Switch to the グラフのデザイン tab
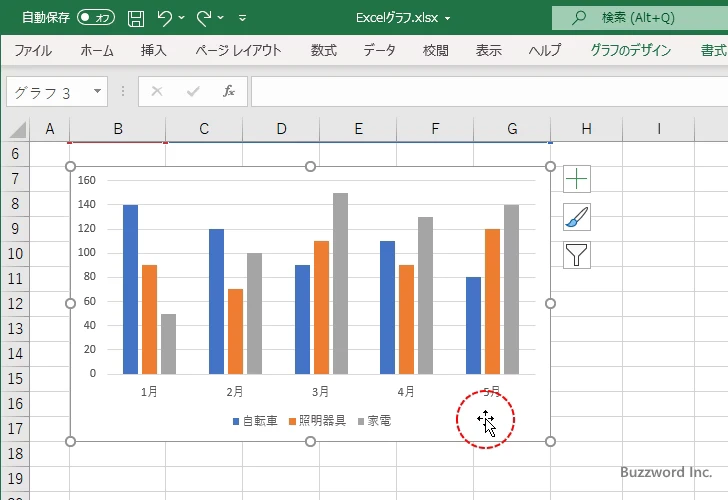Image resolution: width=728 pixels, height=500 pixels. [630, 50]
